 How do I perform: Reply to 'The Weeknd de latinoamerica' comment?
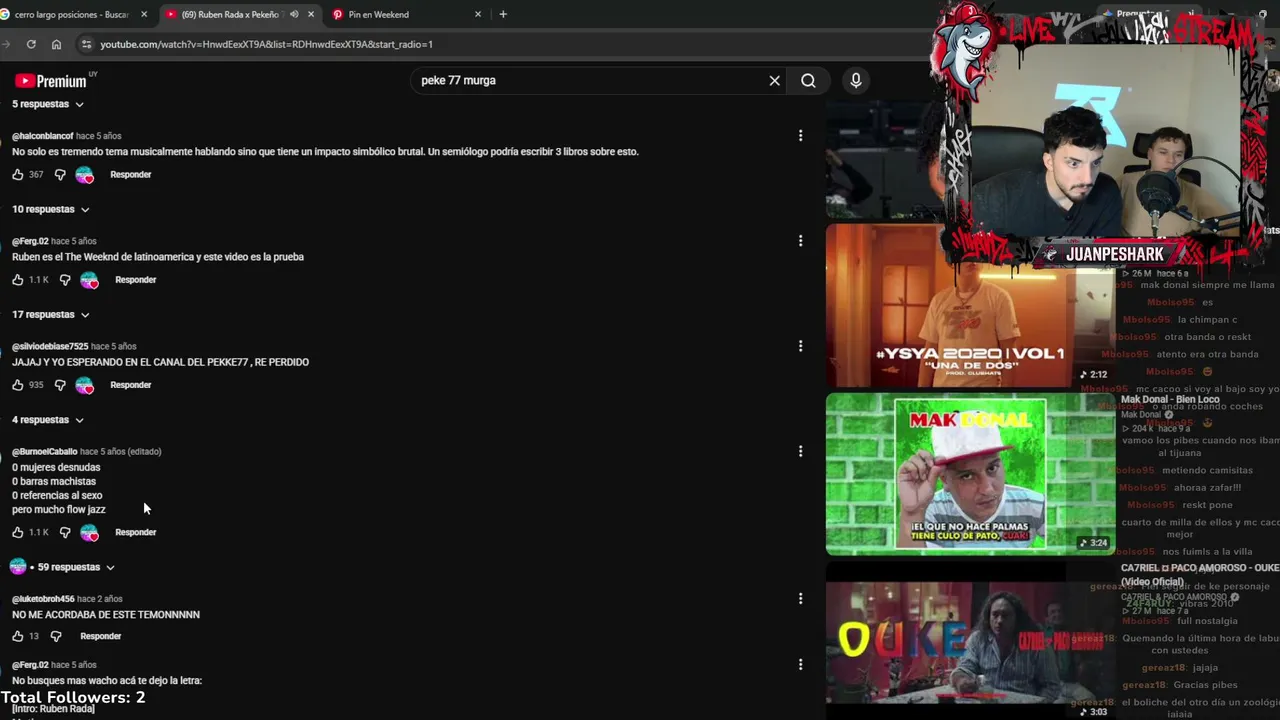click(x=136, y=280)
